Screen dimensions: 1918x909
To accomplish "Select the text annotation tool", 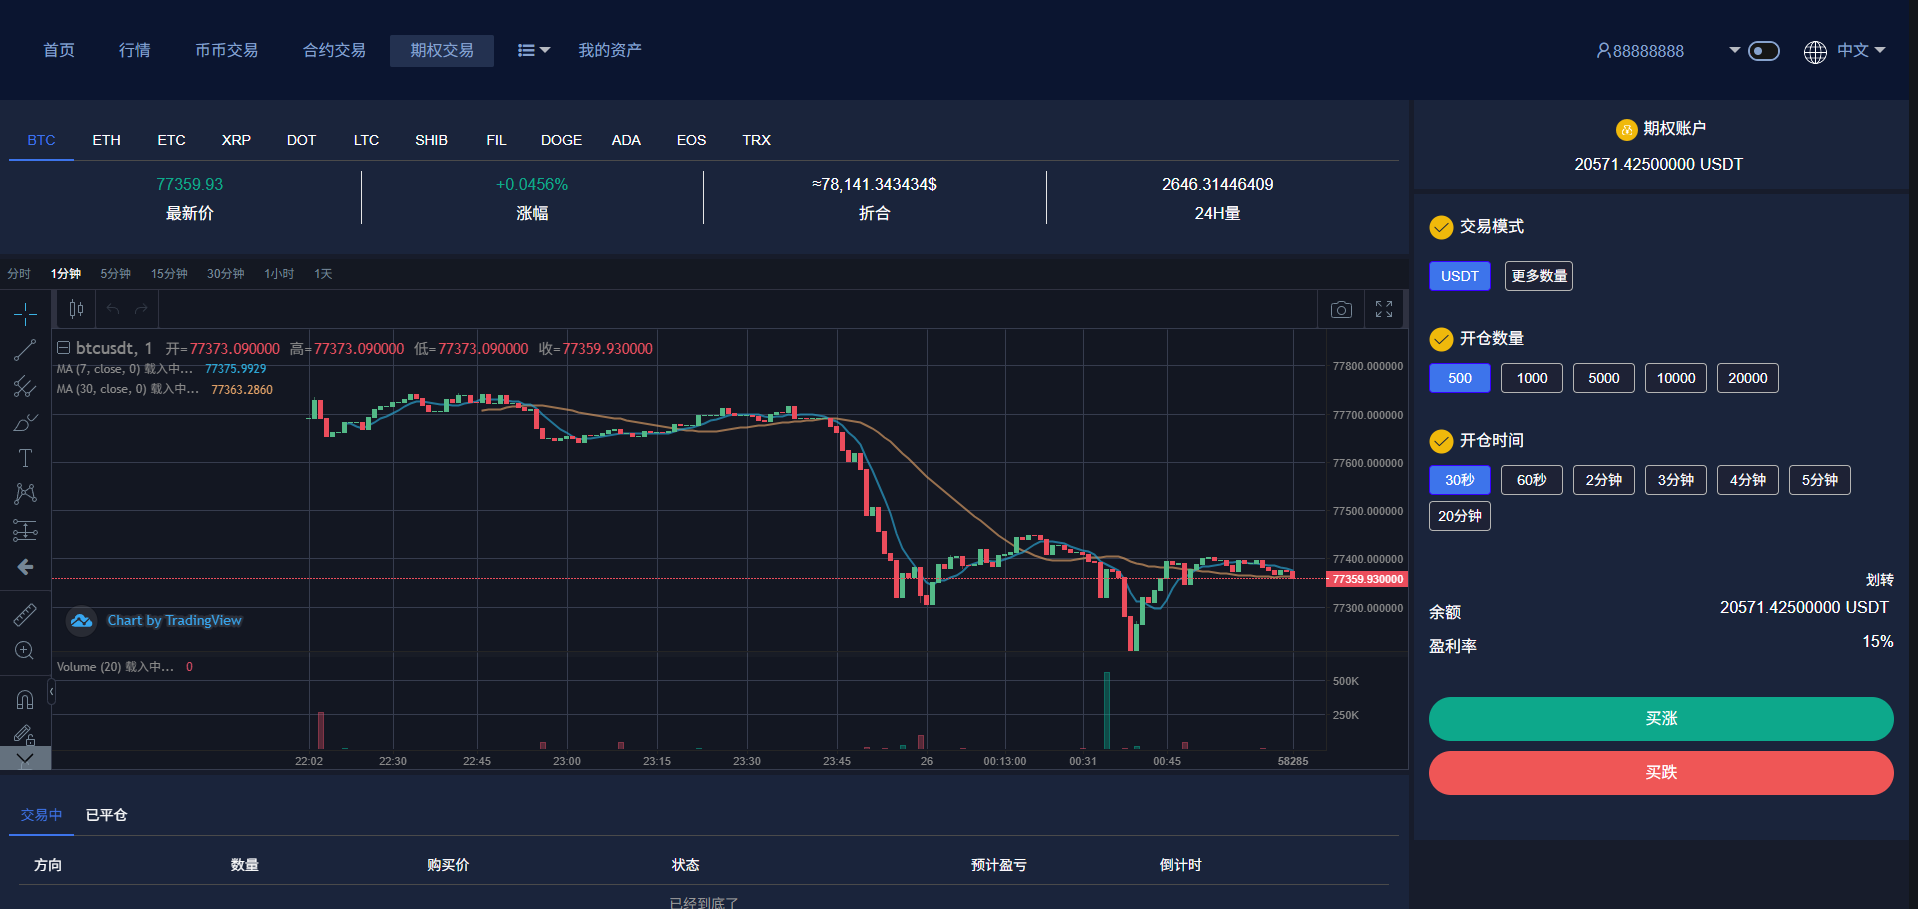I will pyautogui.click(x=25, y=458).
